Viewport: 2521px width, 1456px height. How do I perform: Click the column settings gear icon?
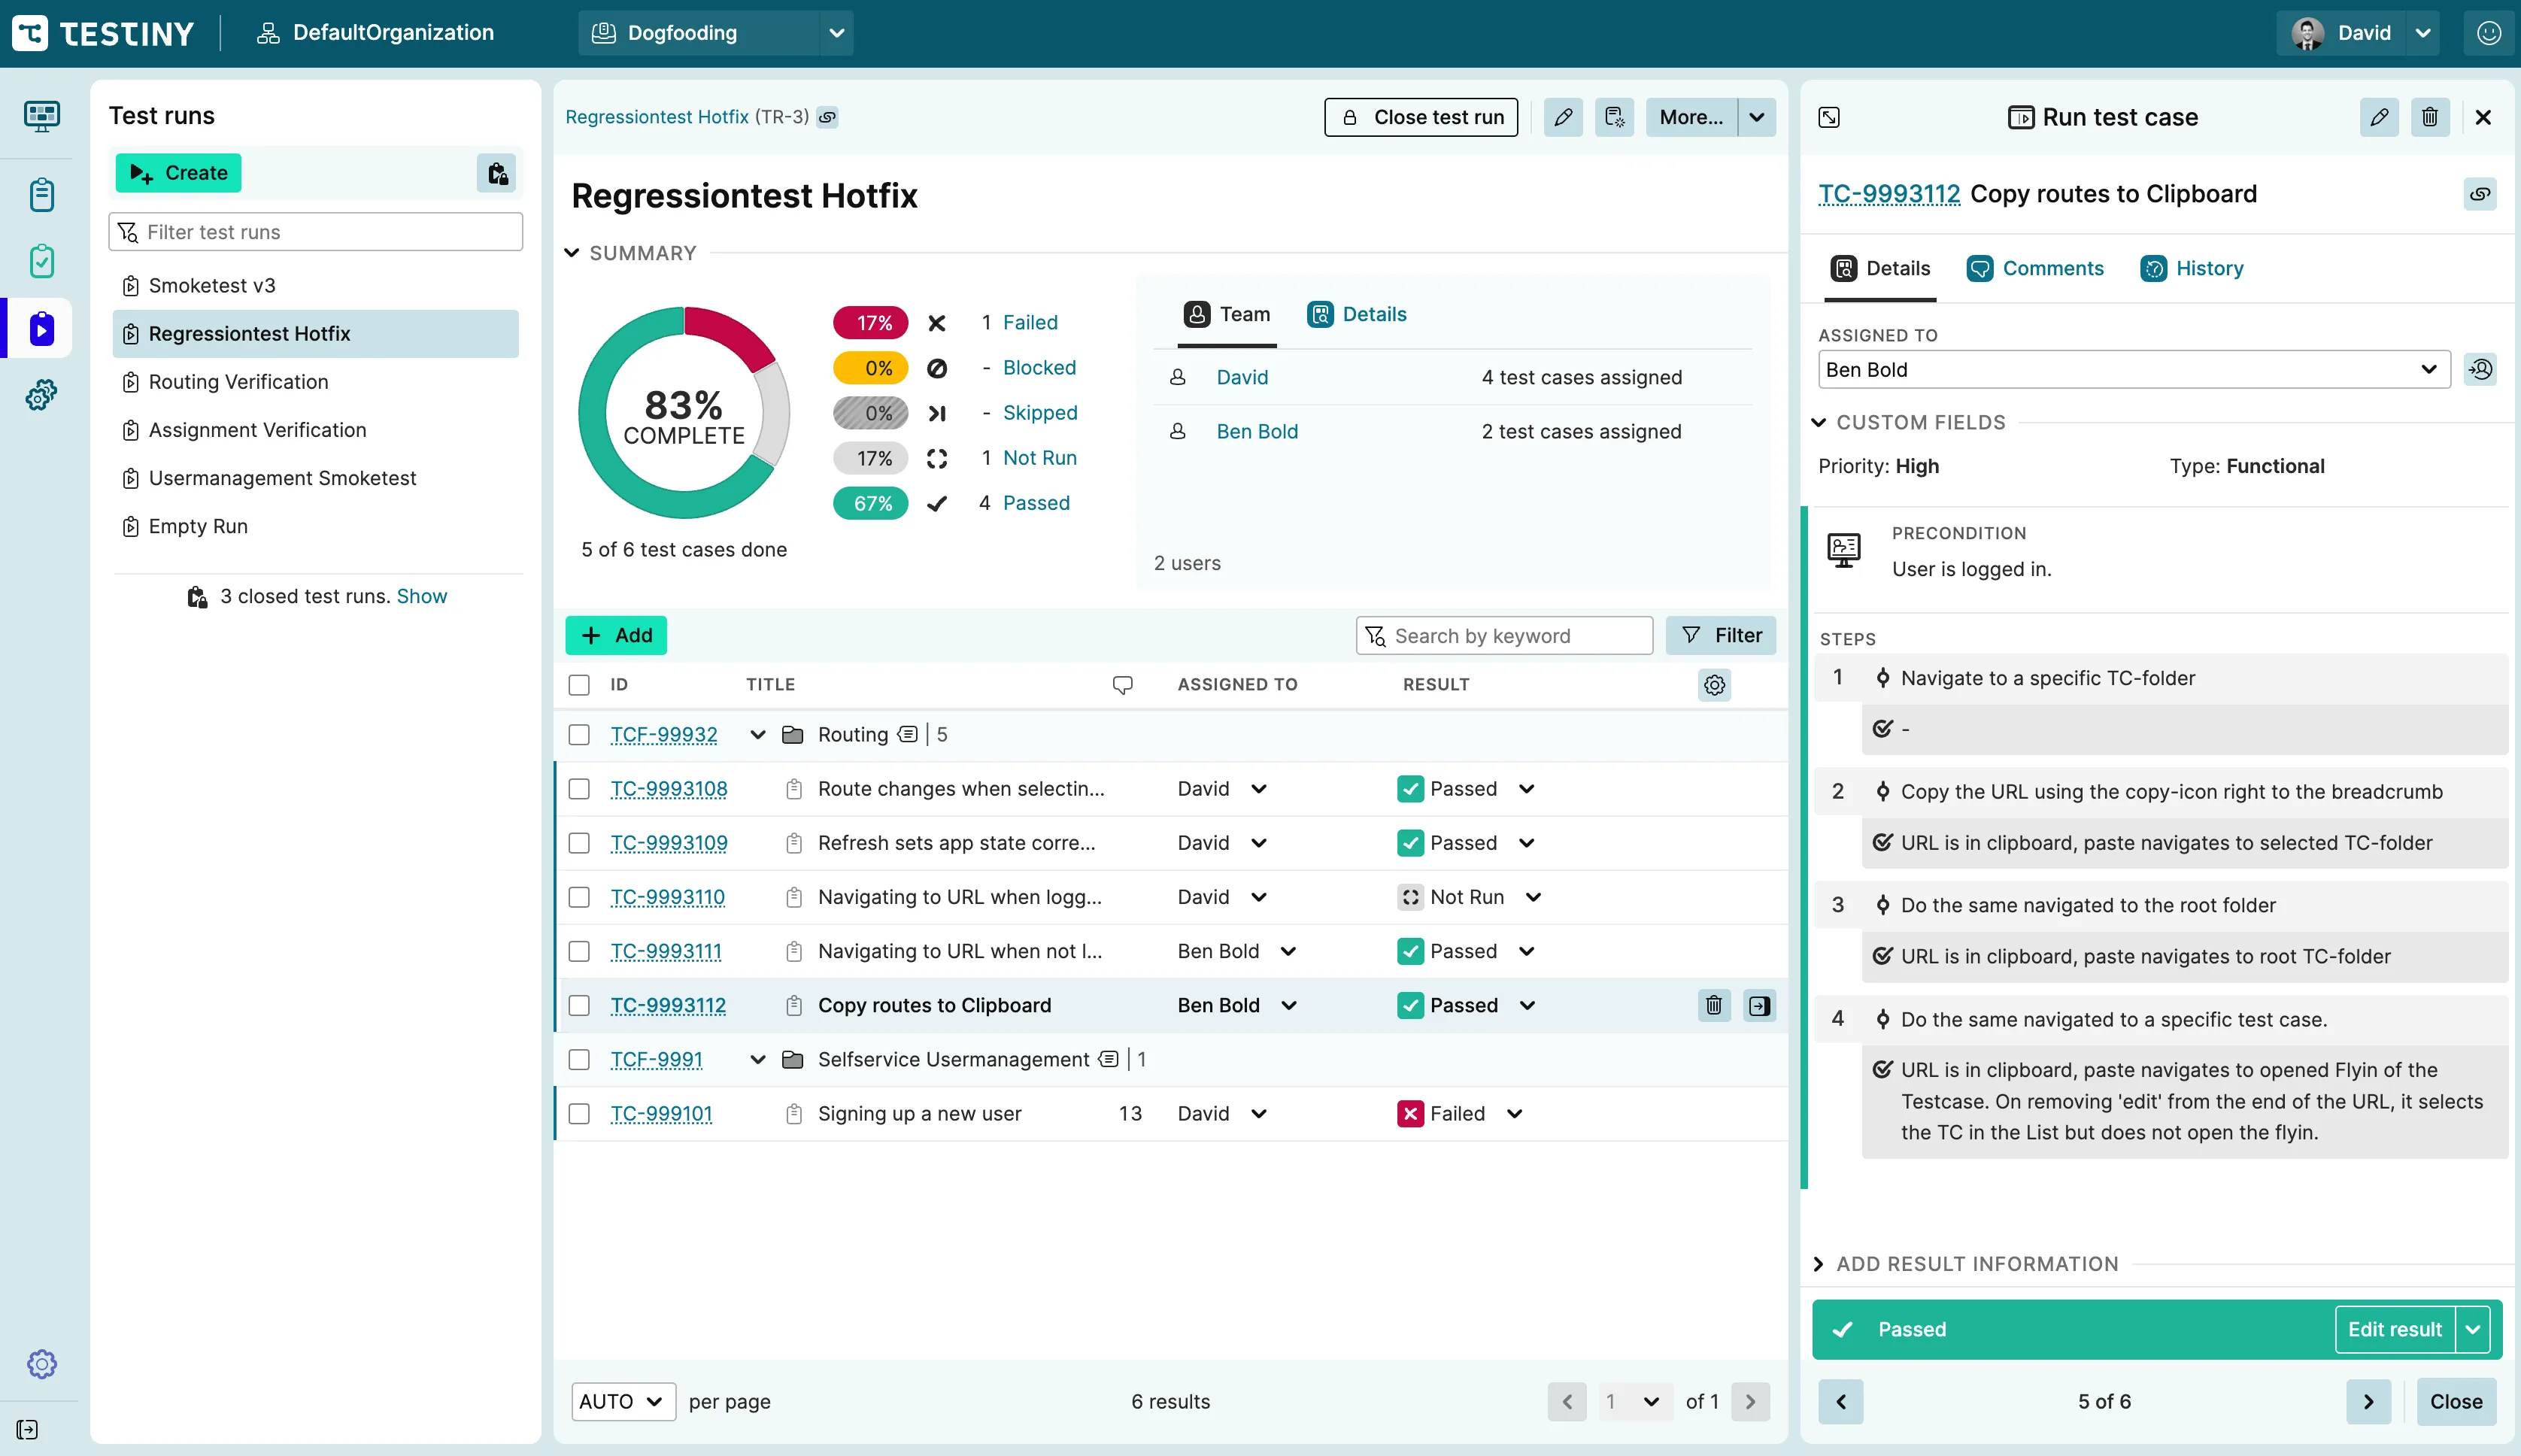pyautogui.click(x=1714, y=685)
